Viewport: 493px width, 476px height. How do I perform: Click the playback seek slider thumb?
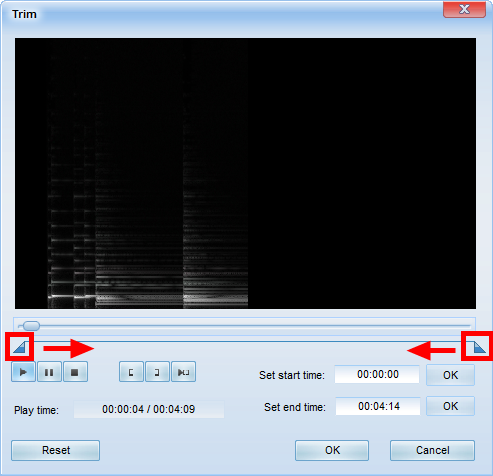click(x=31, y=325)
